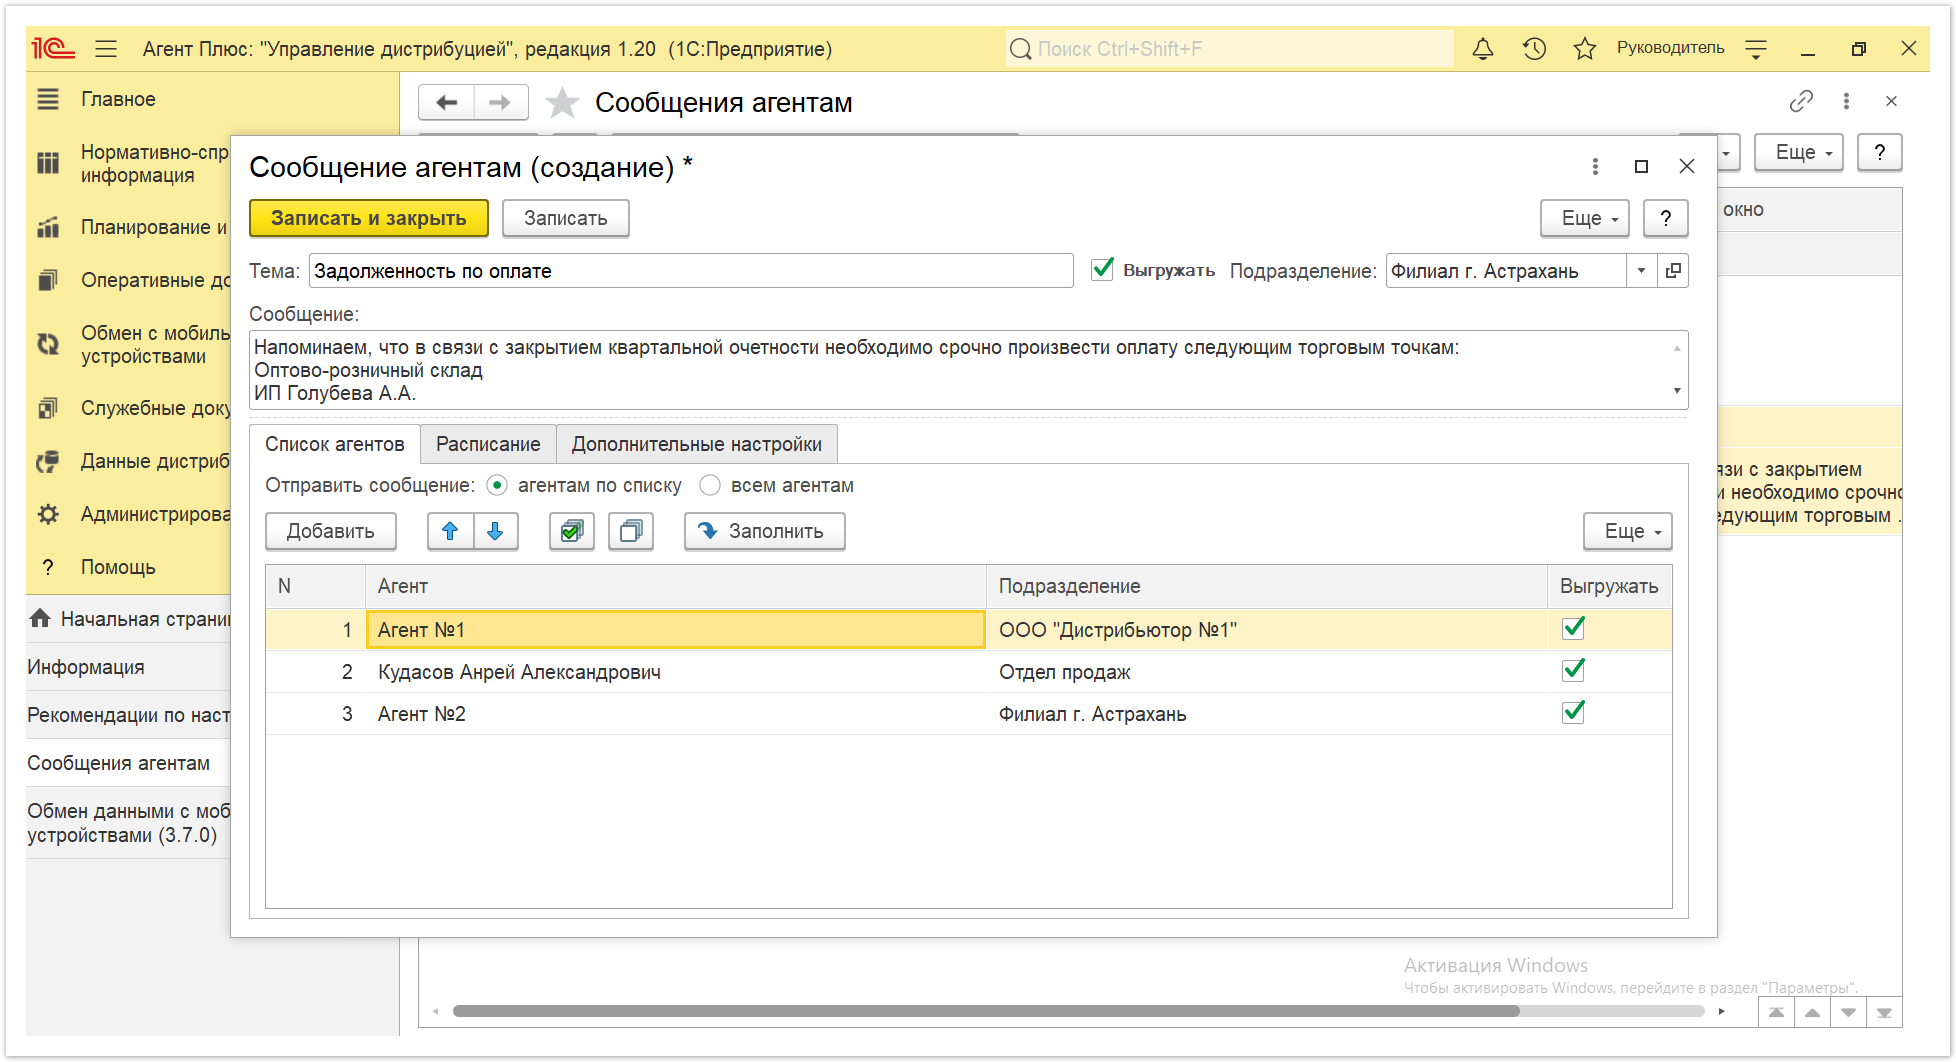Go forward with the right arrow button
This screenshot has height=1062, width=1956.
tap(500, 102)
